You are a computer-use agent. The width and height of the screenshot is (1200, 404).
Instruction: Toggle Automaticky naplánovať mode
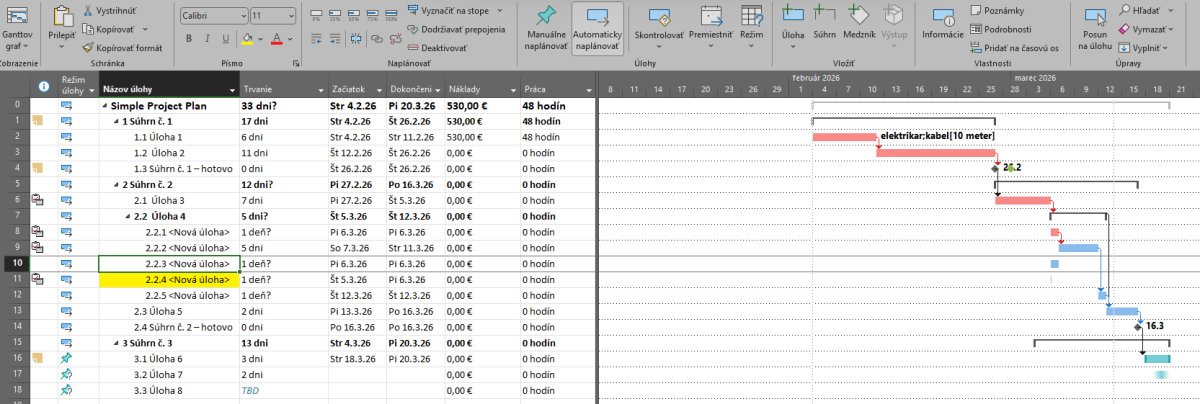coord(597,28)
